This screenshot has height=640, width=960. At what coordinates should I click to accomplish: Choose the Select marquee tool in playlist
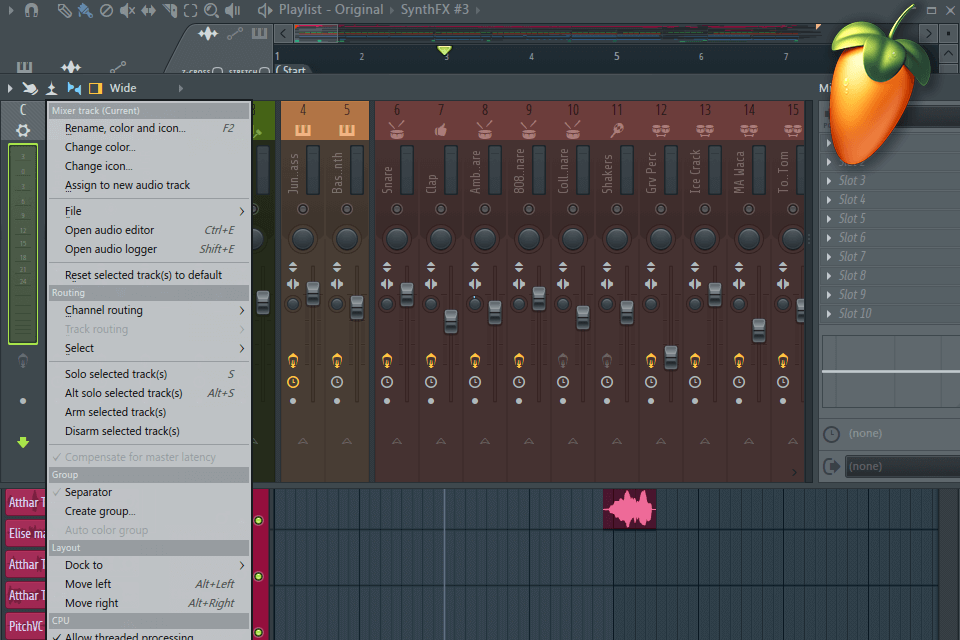tap(190, 10)
